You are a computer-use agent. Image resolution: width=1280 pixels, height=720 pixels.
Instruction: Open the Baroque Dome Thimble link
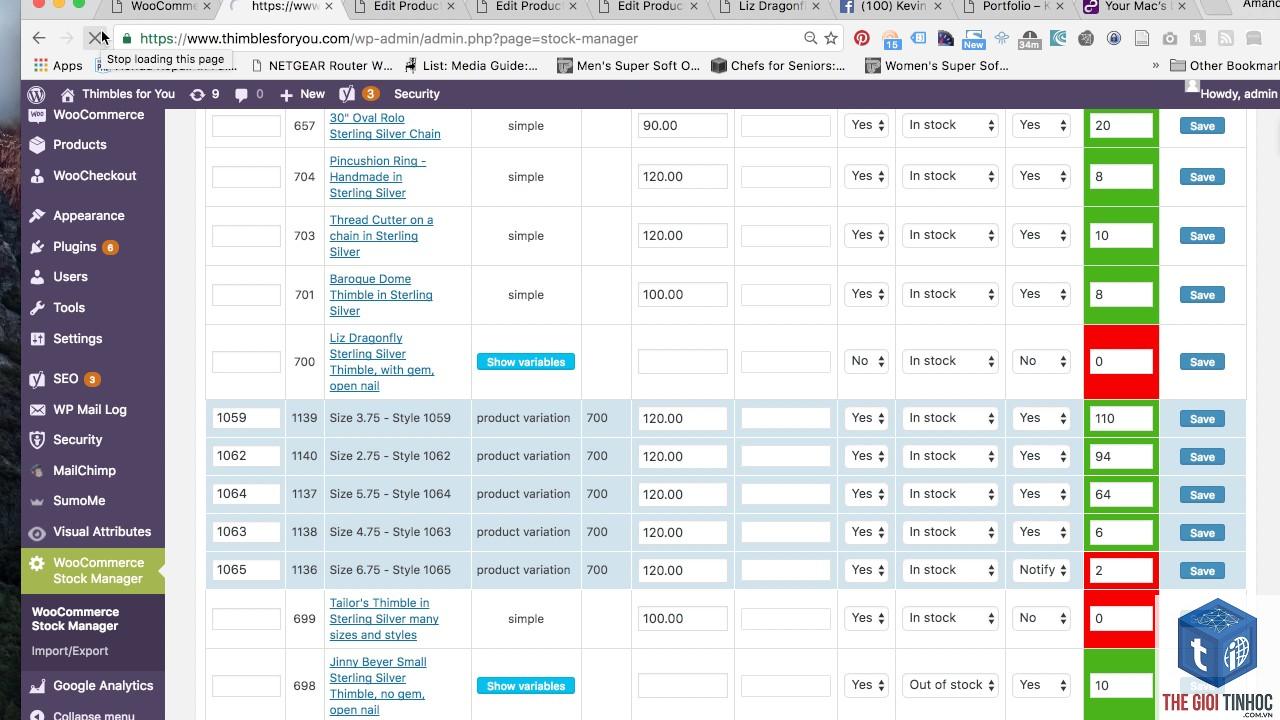[381, 295]
